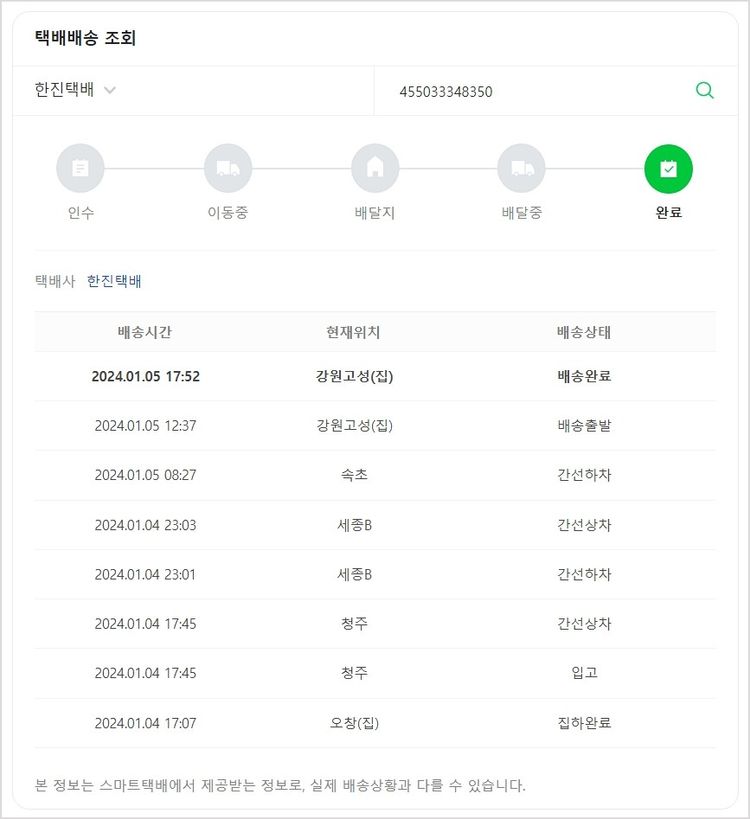The height and width of the screenshot is (819, 750).
Task: Click the 배달지 house step icon
Action: [x=375, y=168]
